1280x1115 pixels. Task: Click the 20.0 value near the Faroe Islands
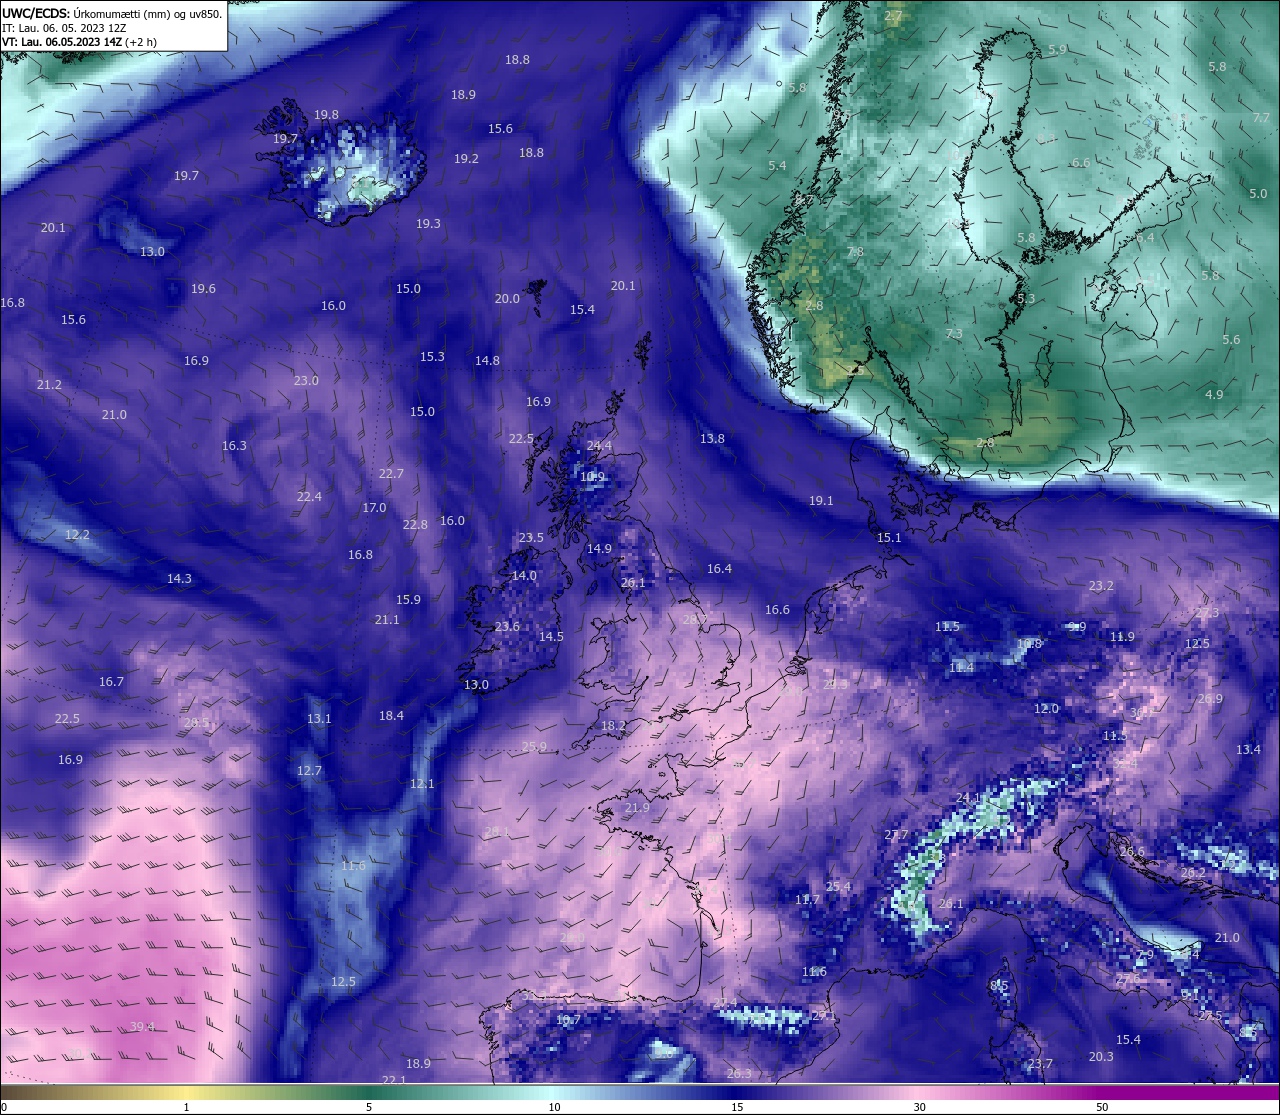pos(507,298)
